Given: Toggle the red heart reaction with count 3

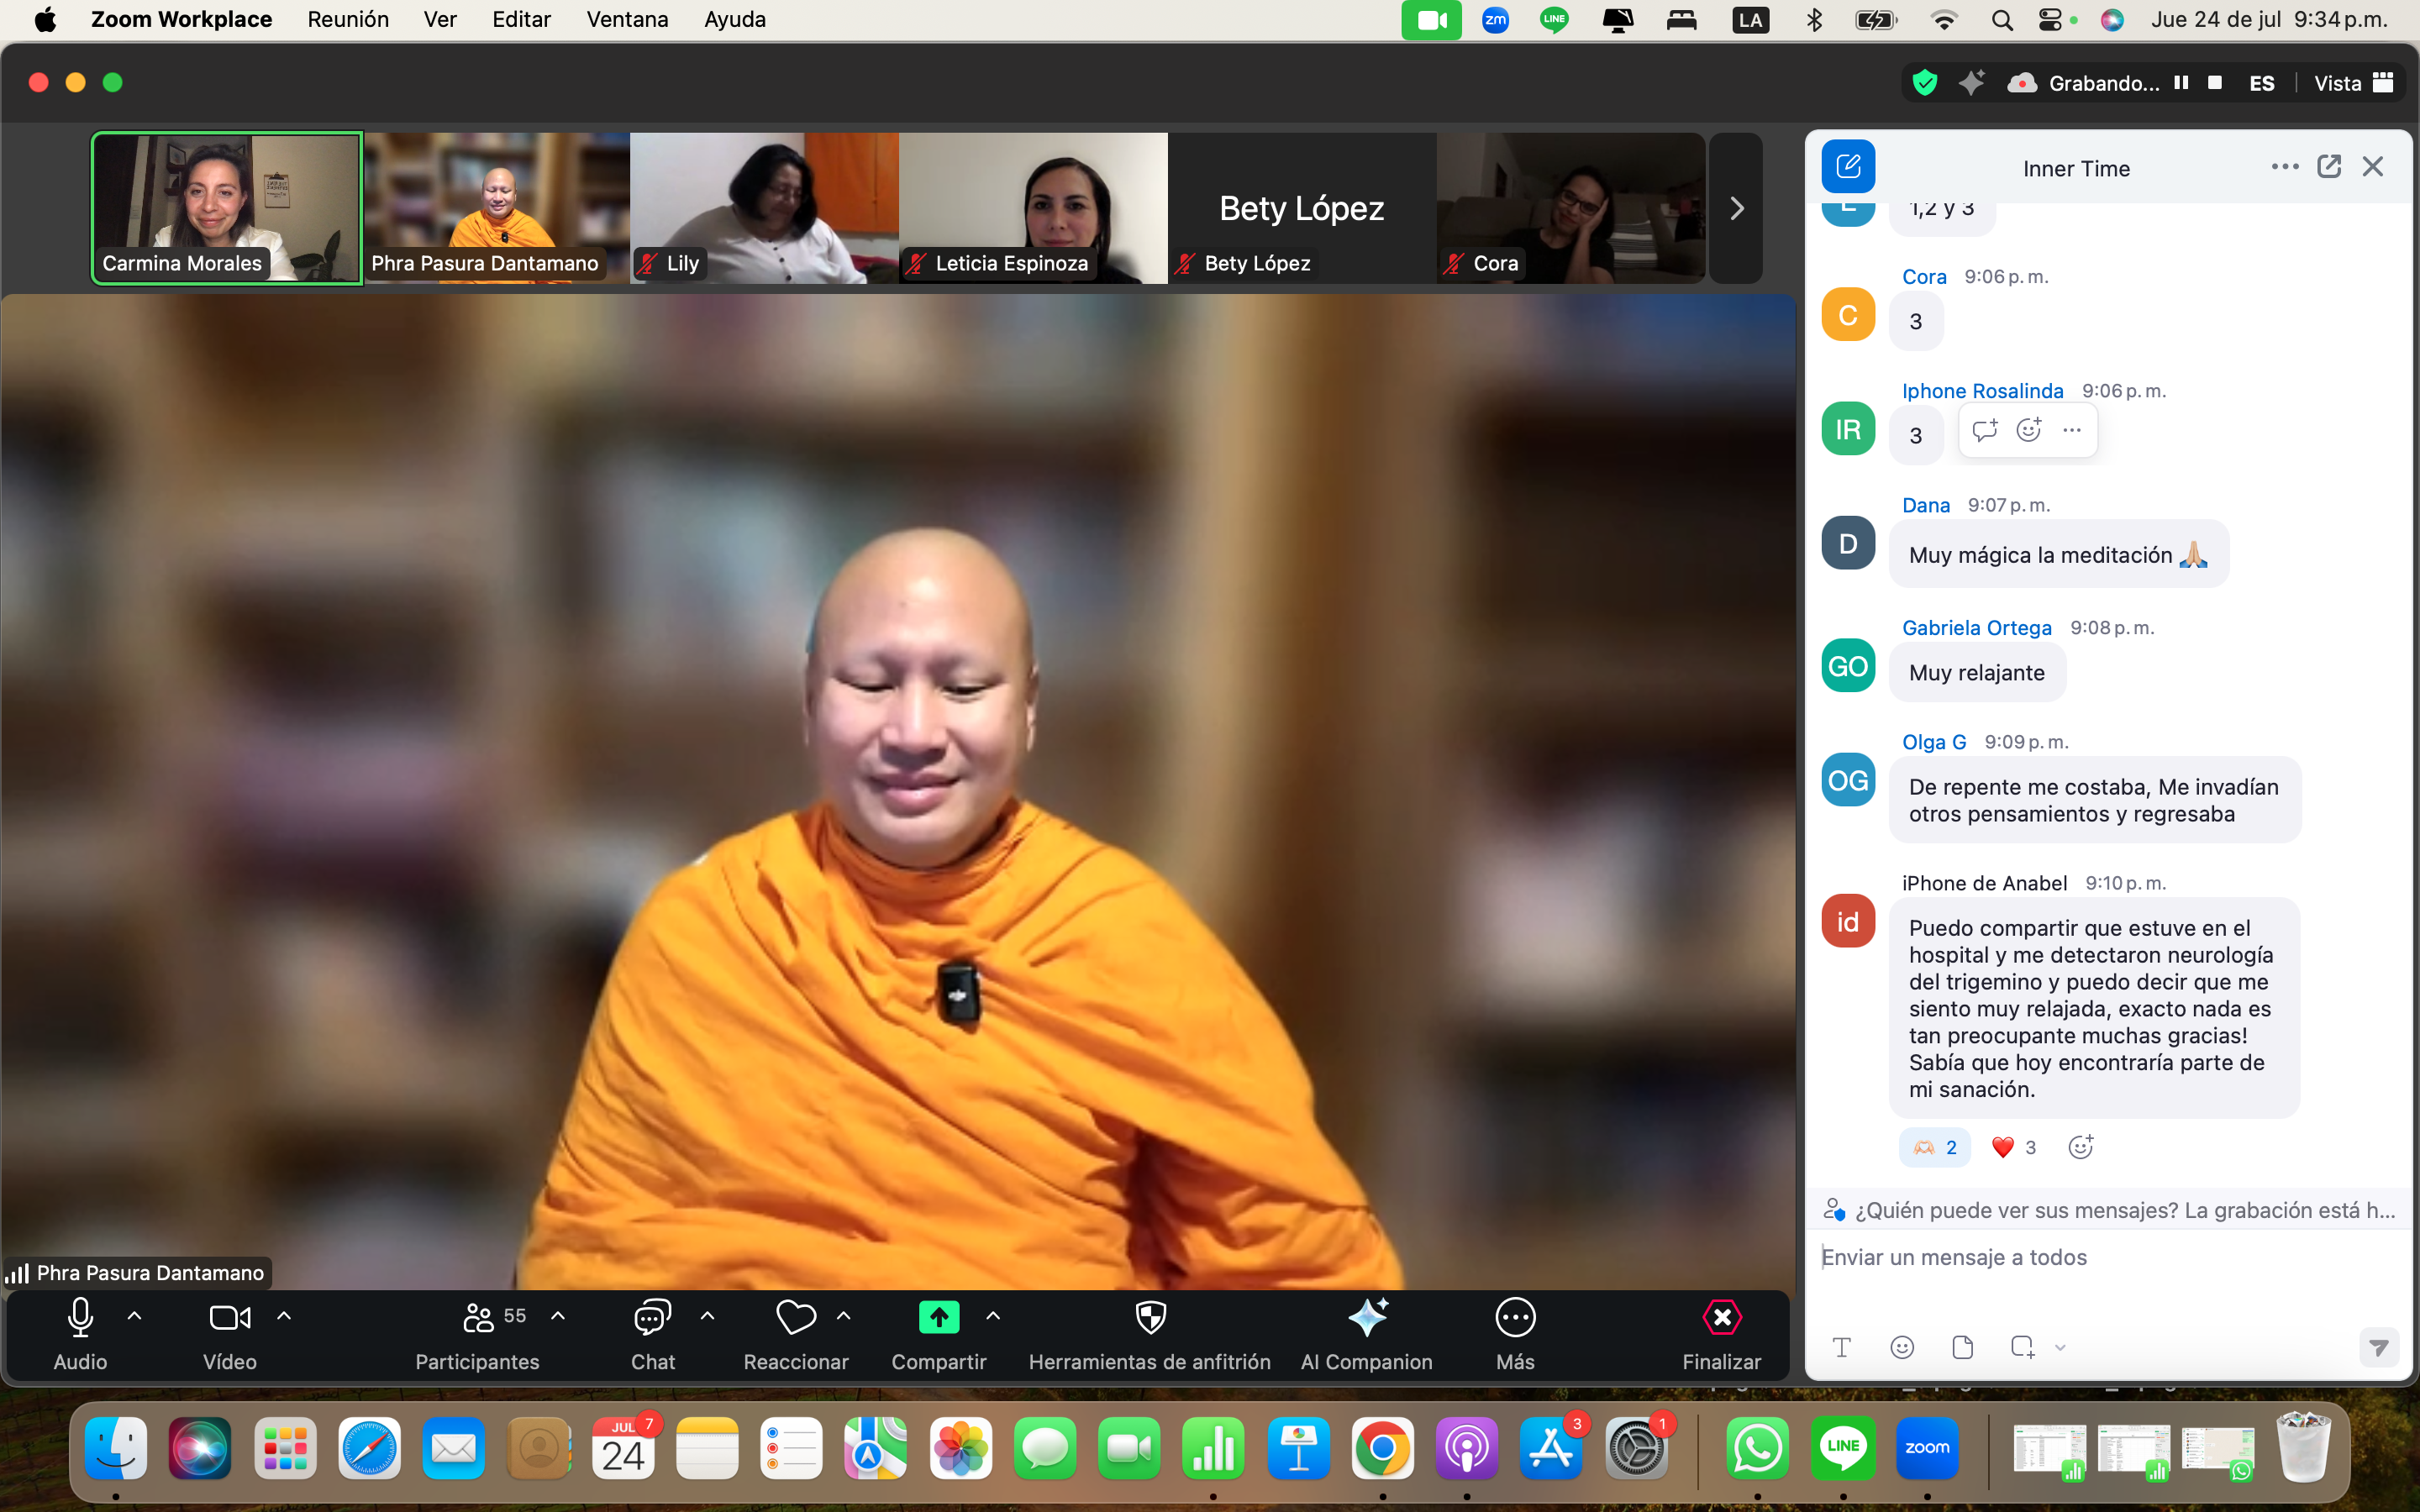Looking at the screenshot, I should (2014, 1147).
